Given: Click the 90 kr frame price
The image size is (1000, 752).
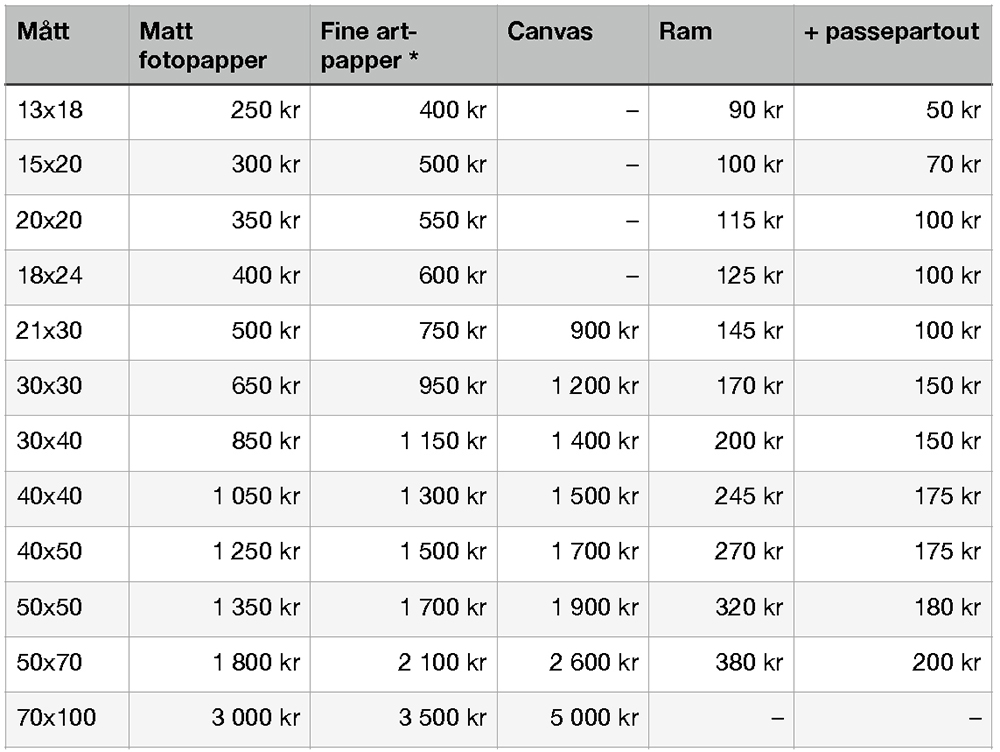Looking at the screenshot, I should pyautogui.click(x=756, y=110).
